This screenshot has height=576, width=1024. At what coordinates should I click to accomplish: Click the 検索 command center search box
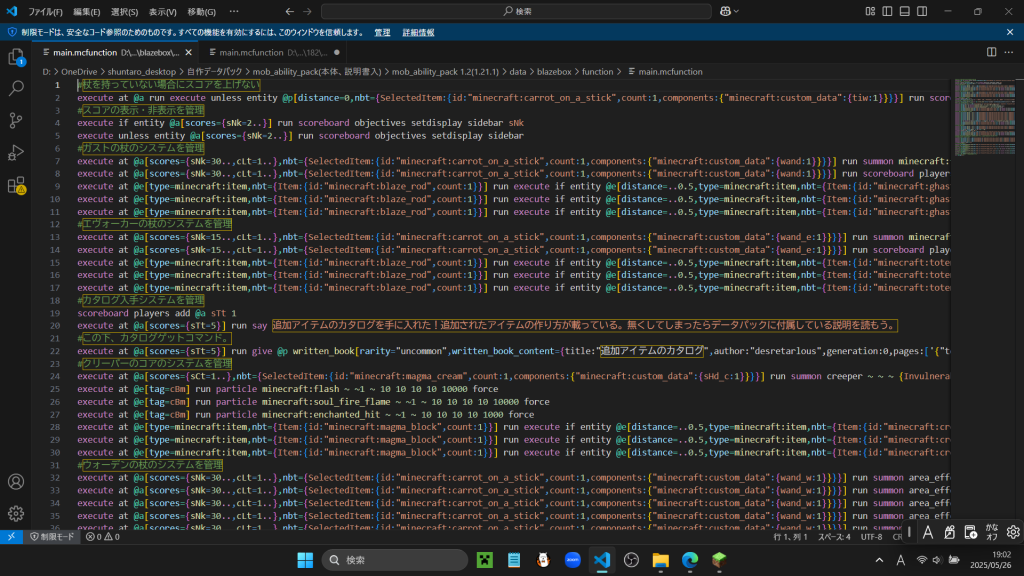(516, 11)
